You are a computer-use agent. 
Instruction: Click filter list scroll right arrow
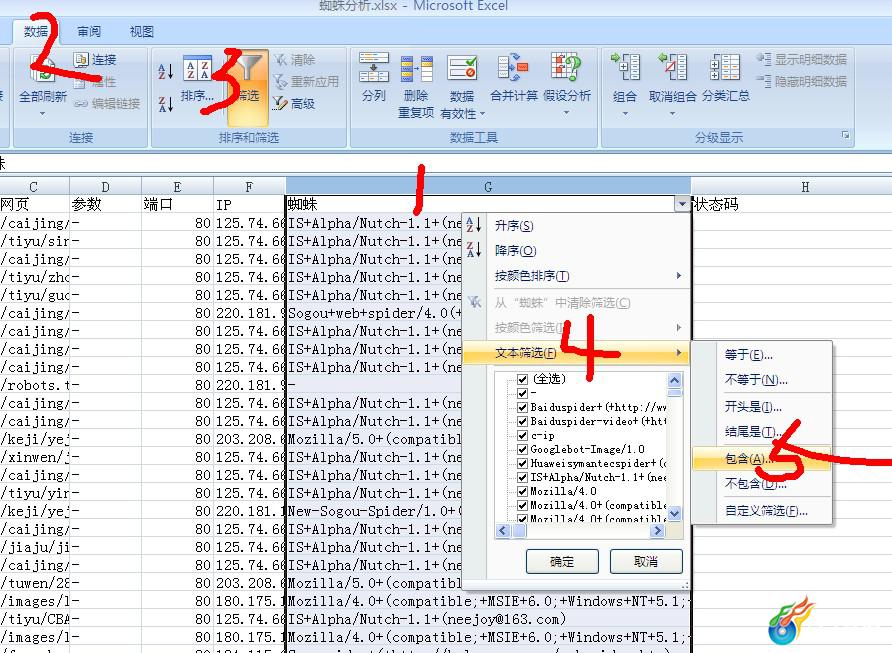click(x=658, y=531)
